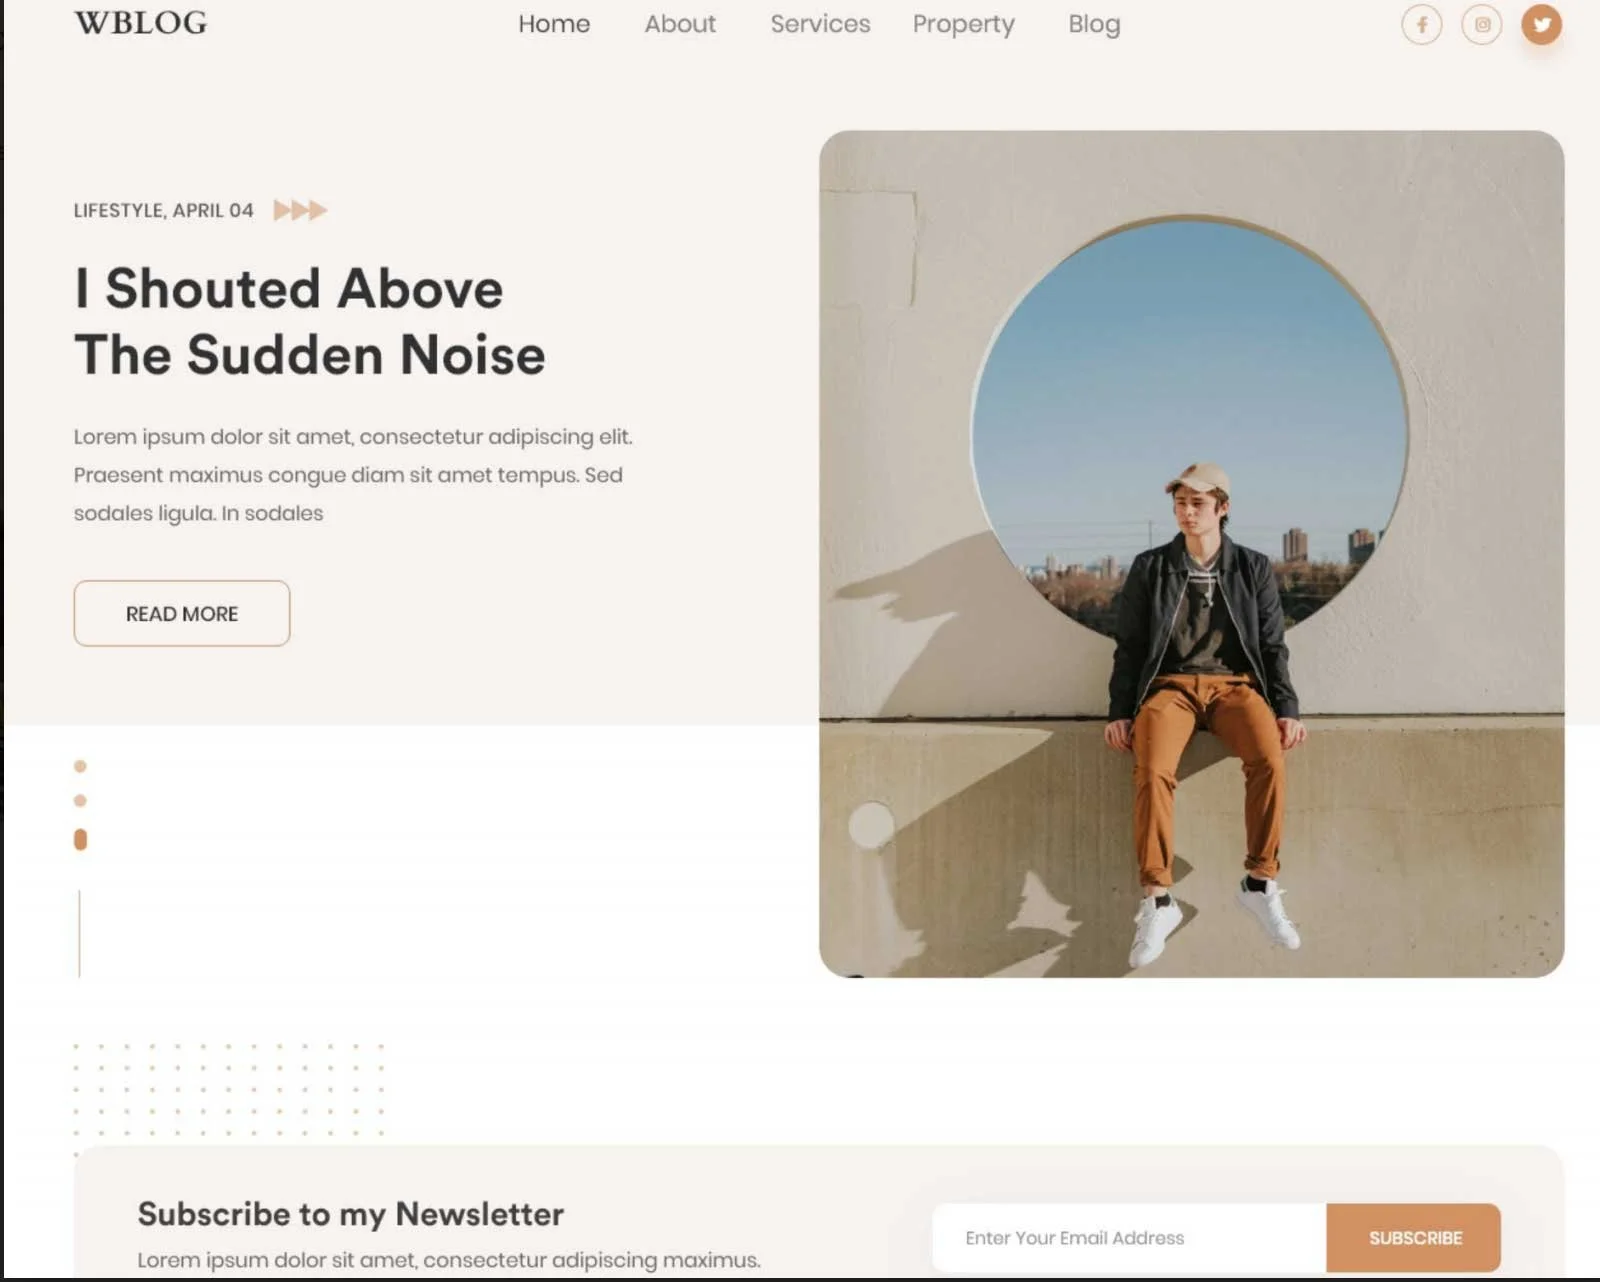The width and height of the screenshot is (1600, 1282).
Task: Open the Instagram social icon
Action: tap(1481, 24)
